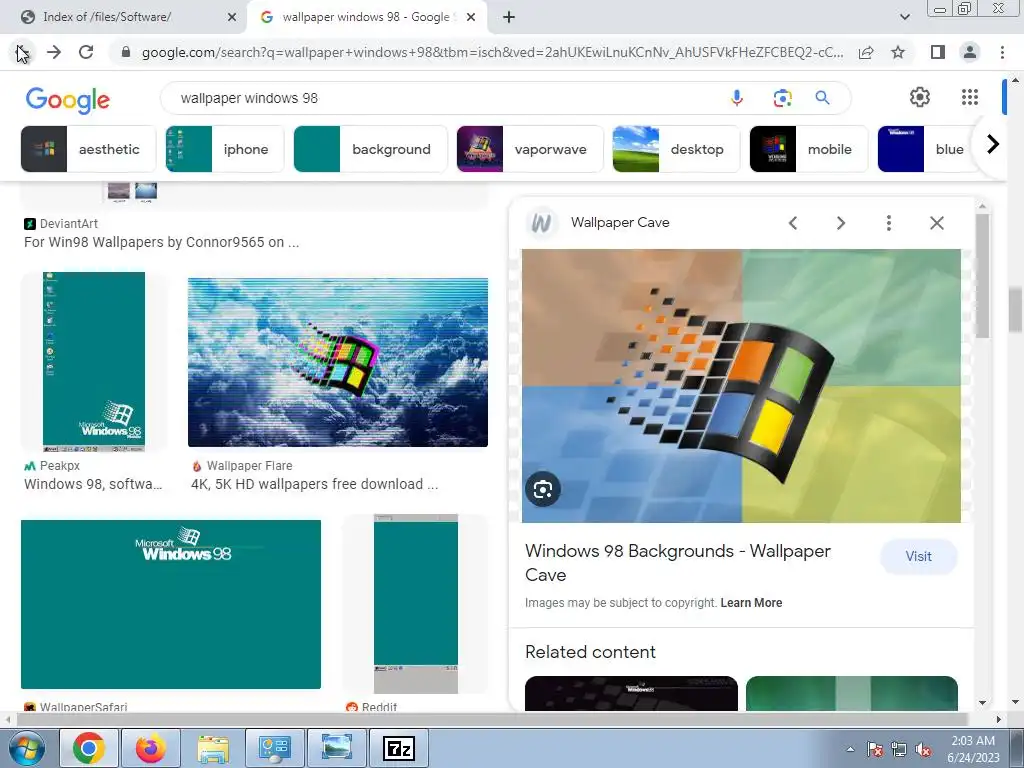Open a new browser tab
The height and width of the screenshot is (768, 1024).
pos(509,17)
